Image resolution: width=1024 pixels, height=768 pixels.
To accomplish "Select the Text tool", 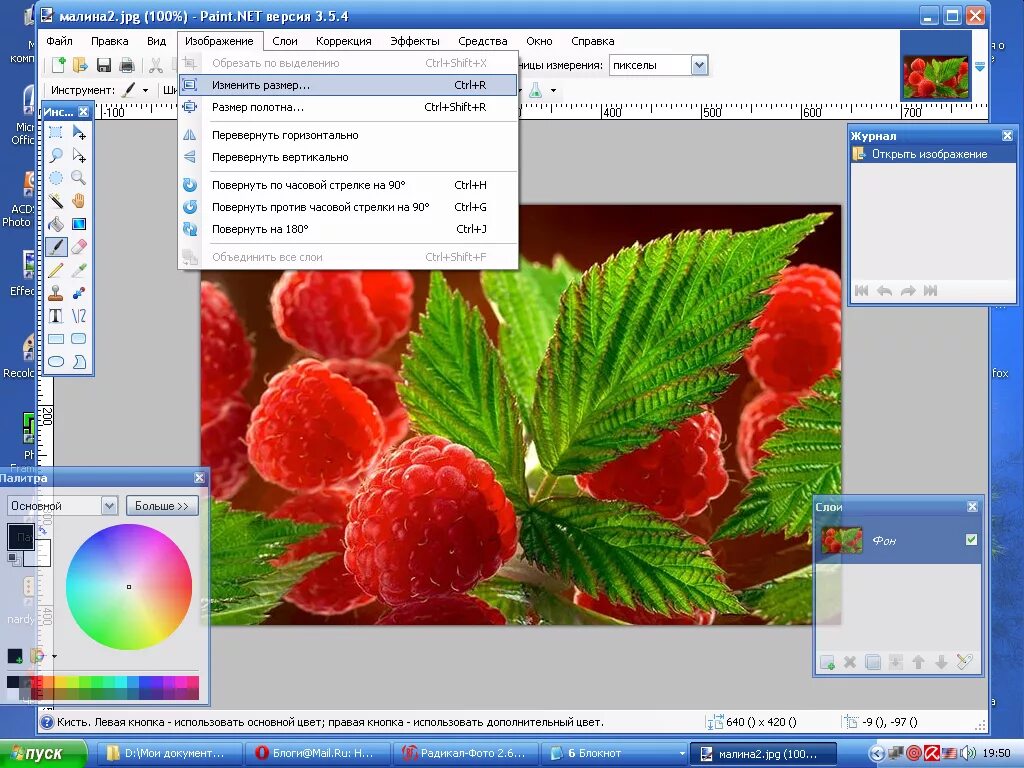I will click(56, 316).
